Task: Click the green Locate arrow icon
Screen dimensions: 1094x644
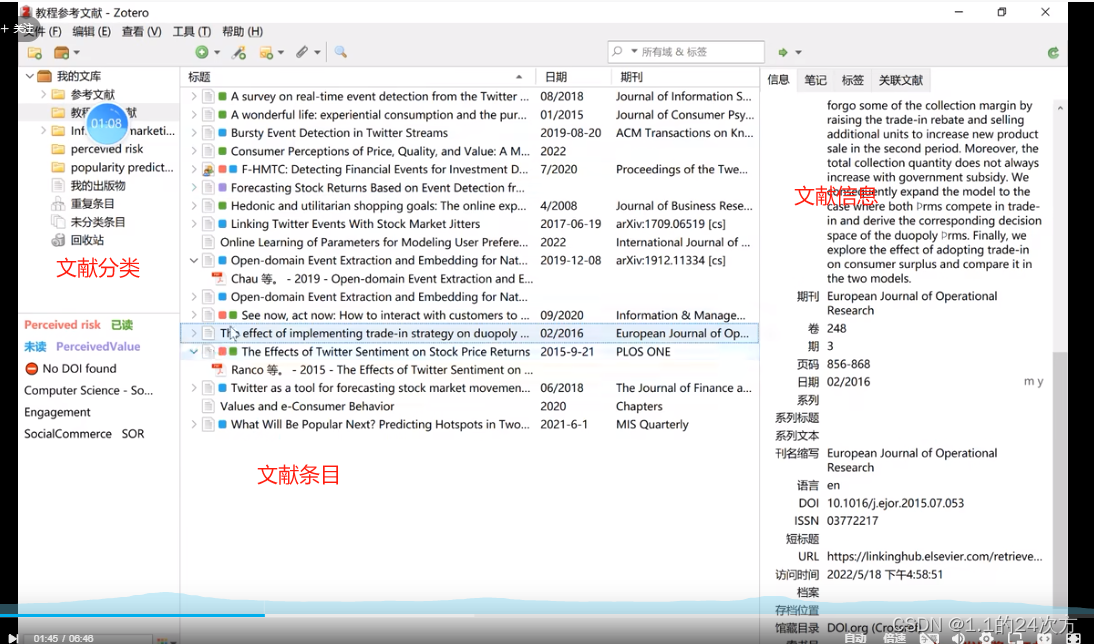Action: pyautogui.click(x=783, y=52)
